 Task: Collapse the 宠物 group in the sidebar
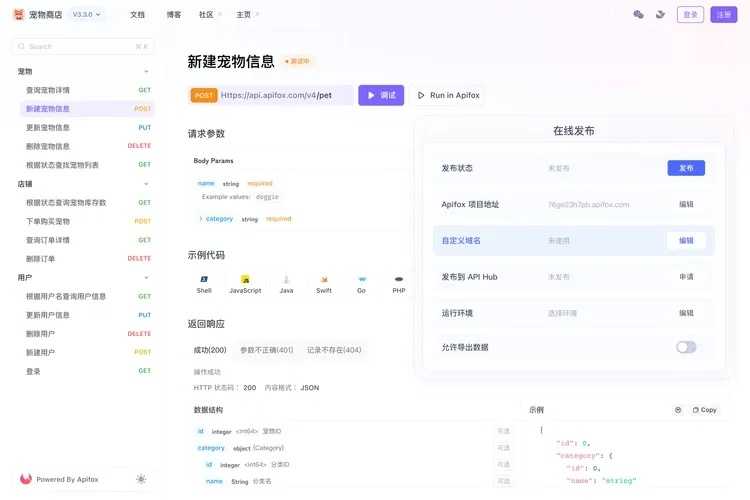point(146,71)
